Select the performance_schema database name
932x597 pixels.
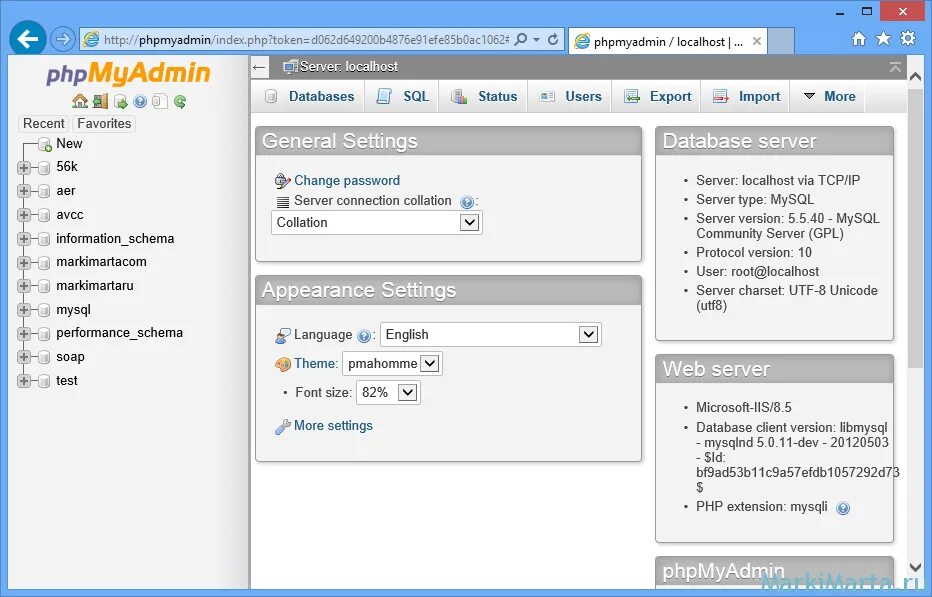pos(119,333)
